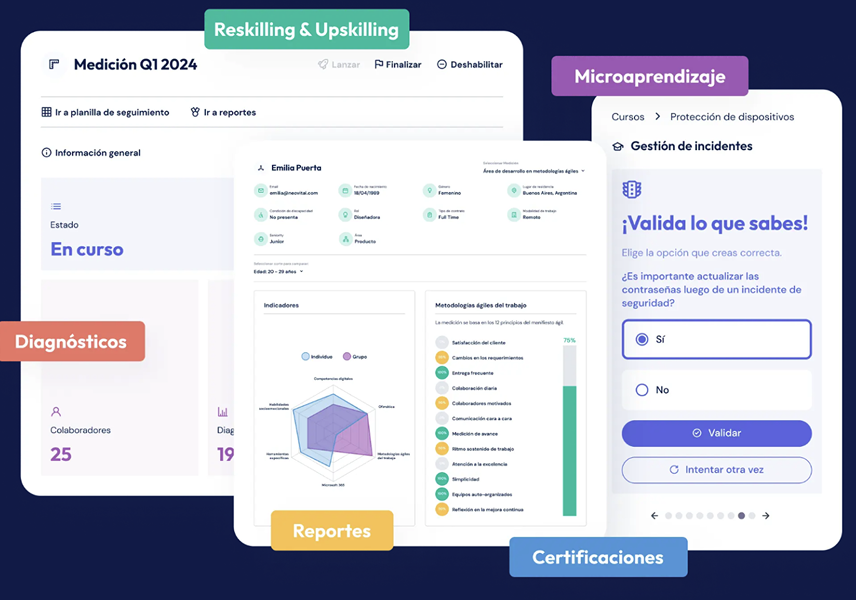Click the seniority icon beside Junior
The width and height of the screenshot is (856, 600).
point(260,239)
